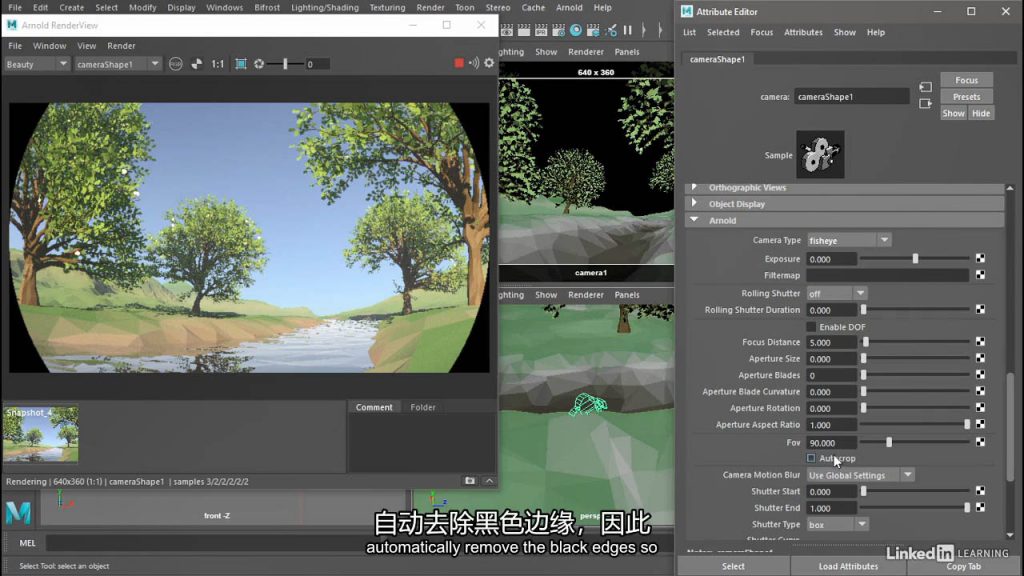Click the Aperture Size map checker icon

point(980,359)
